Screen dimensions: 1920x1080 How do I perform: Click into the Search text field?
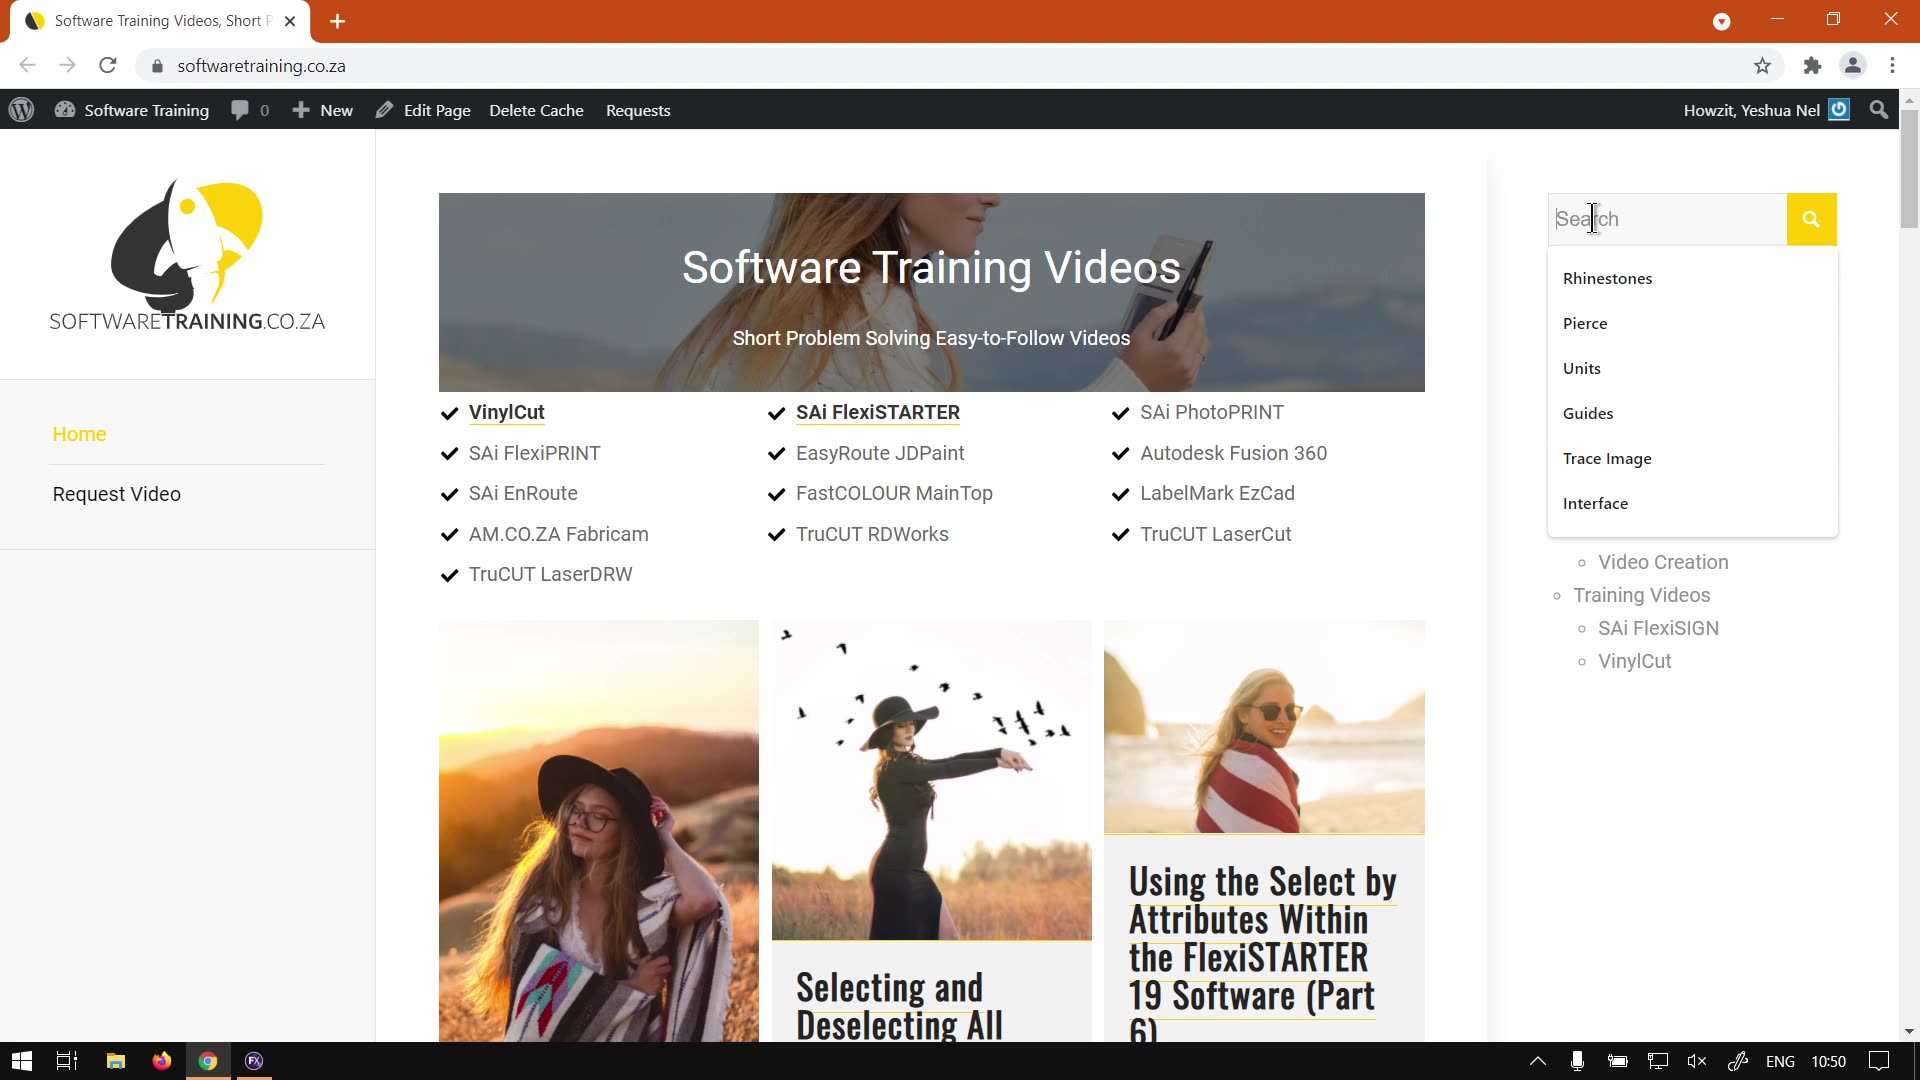(x=1667, y=219)
